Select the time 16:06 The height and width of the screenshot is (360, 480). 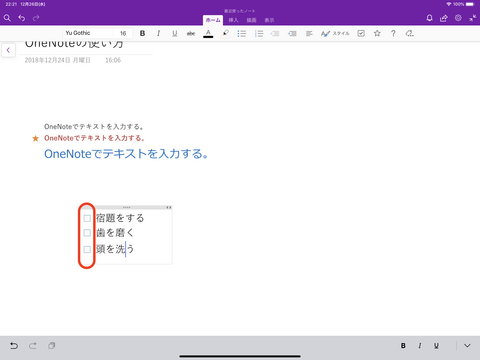coord(113,60)
